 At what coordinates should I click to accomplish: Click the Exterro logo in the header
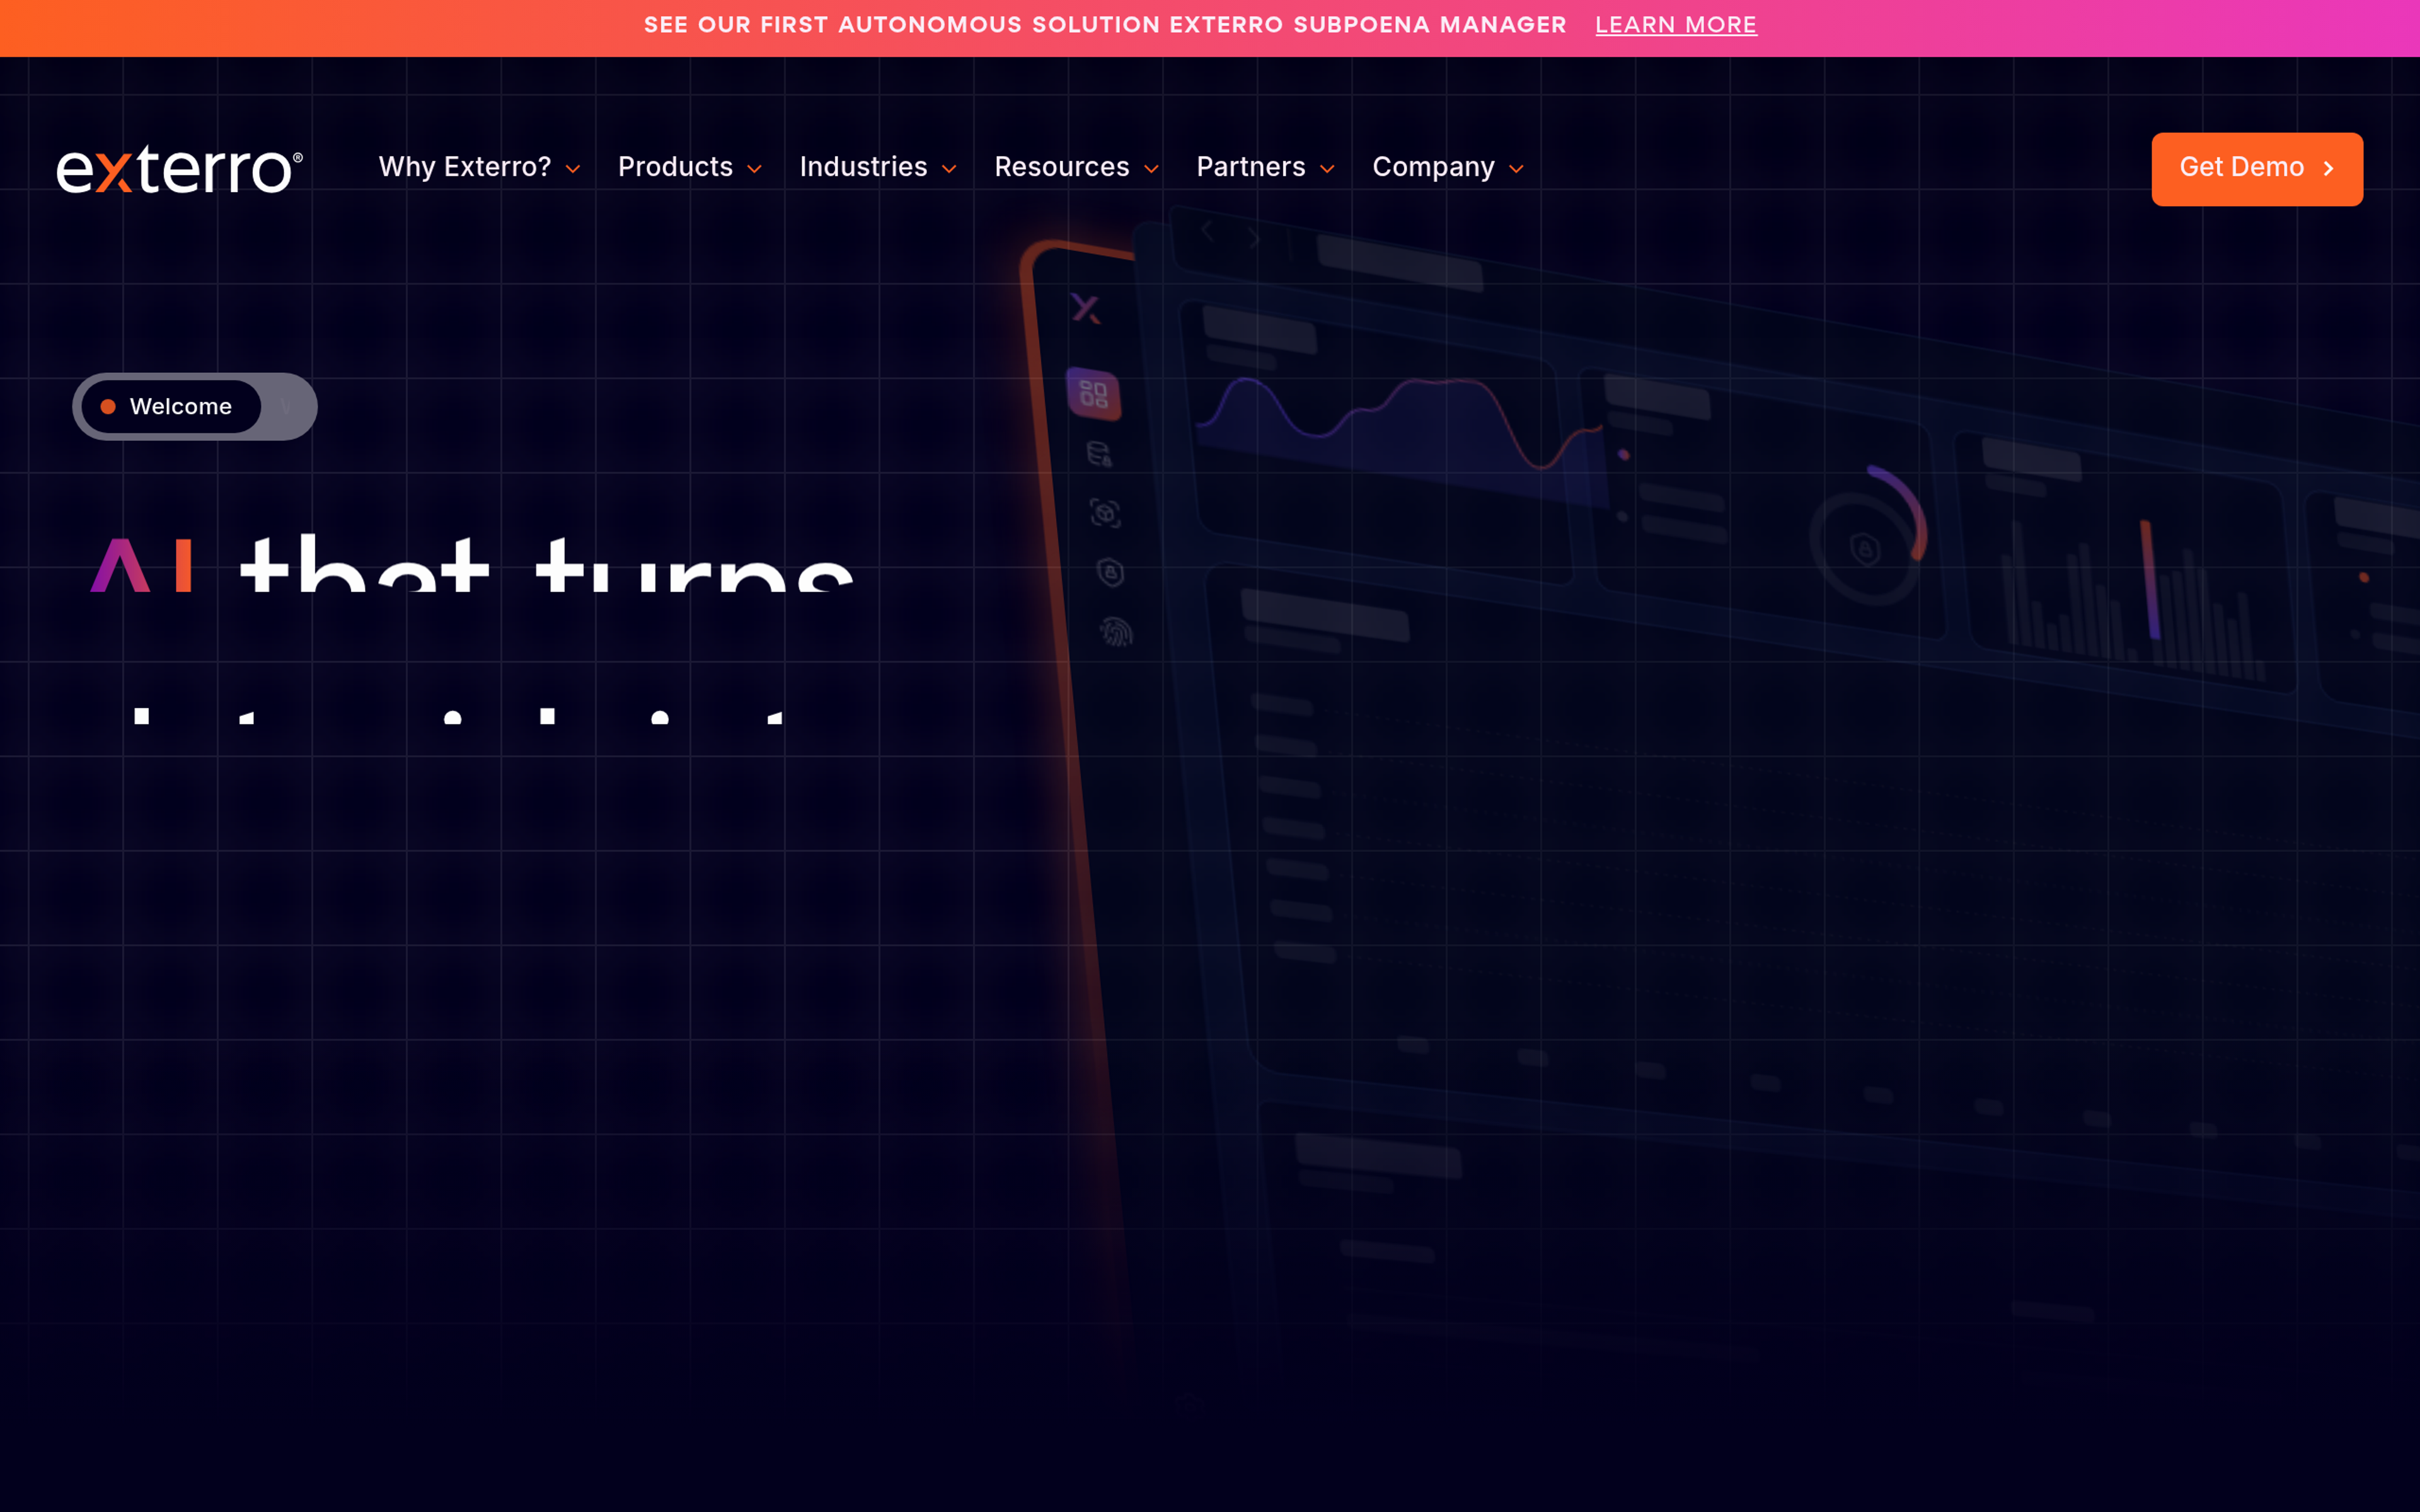[180, 168]
